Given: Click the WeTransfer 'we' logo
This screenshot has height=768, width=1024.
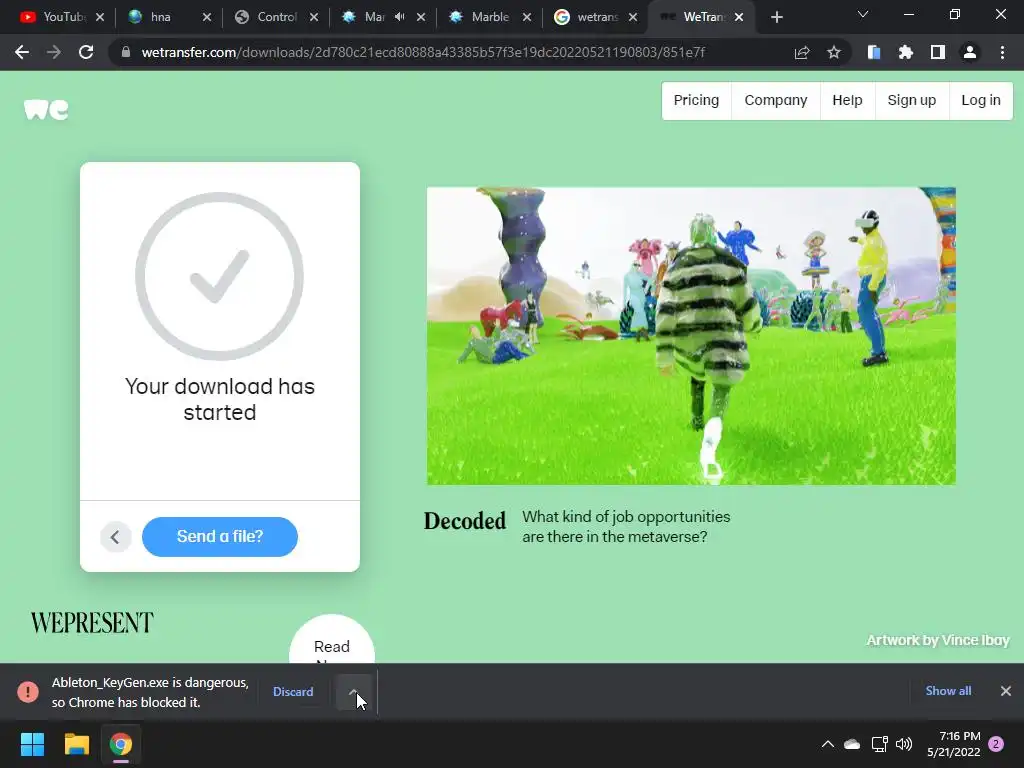Looking at the screenshot, I should 46,109.
